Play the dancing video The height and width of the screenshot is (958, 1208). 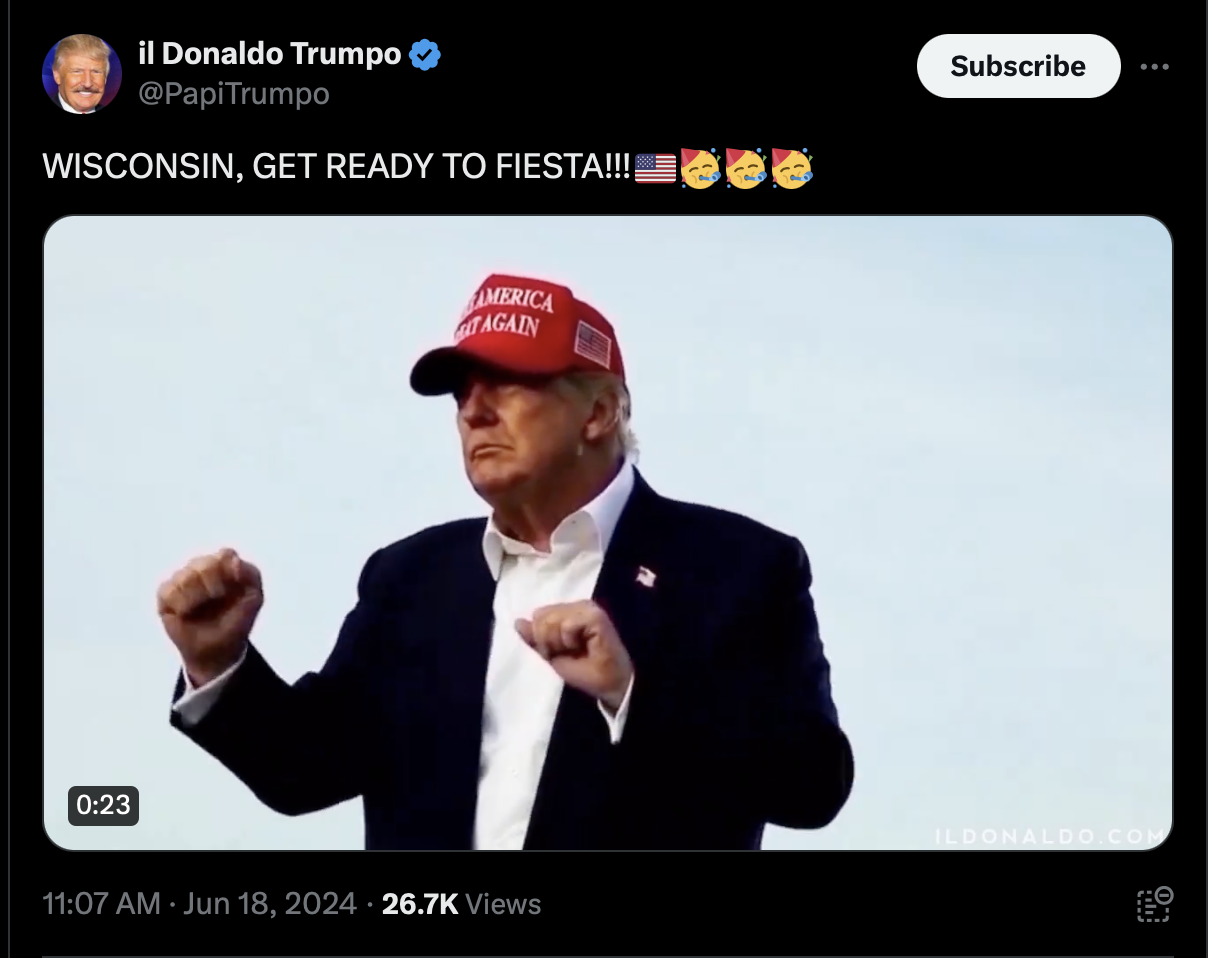607,533
